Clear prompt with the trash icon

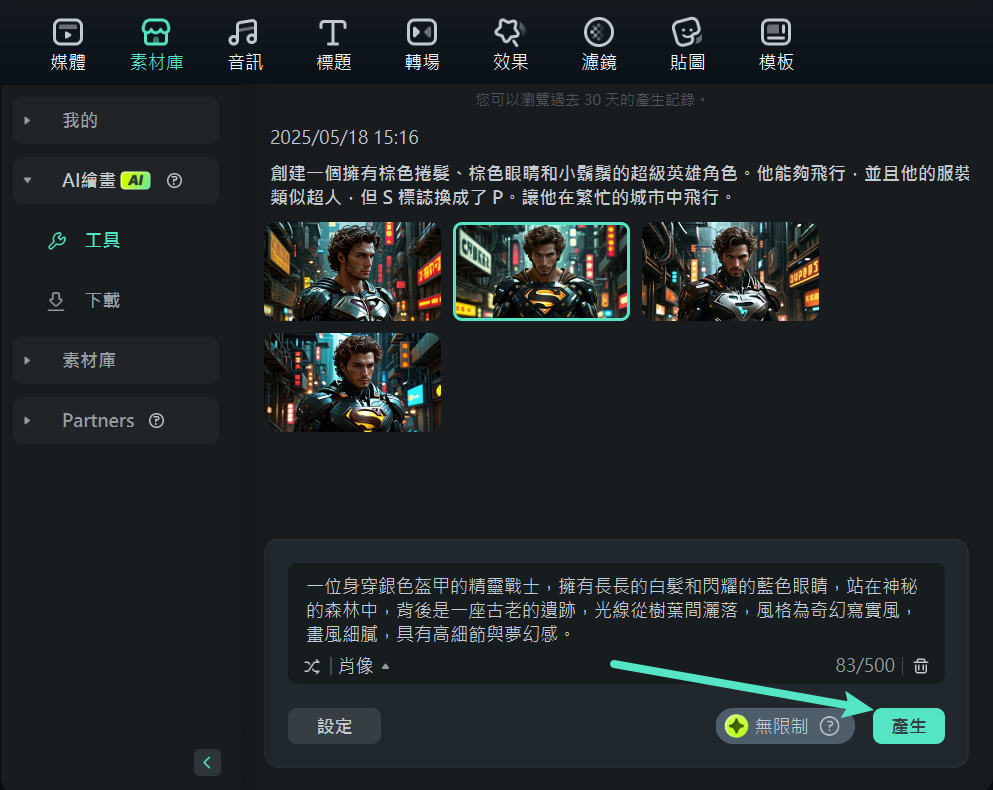tap(921, 666)
